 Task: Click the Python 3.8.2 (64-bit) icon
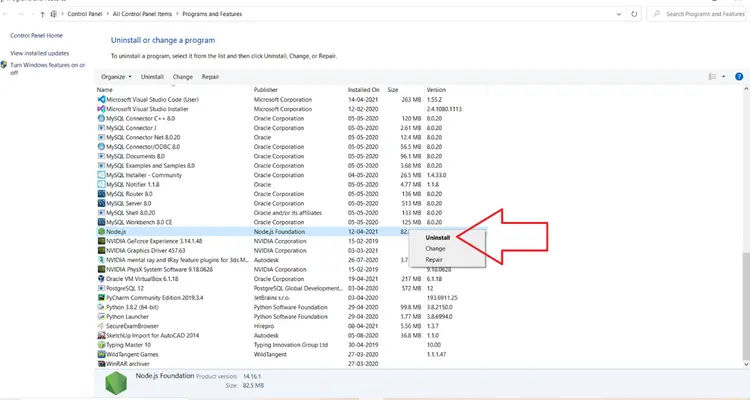click(x=101, y=307)
